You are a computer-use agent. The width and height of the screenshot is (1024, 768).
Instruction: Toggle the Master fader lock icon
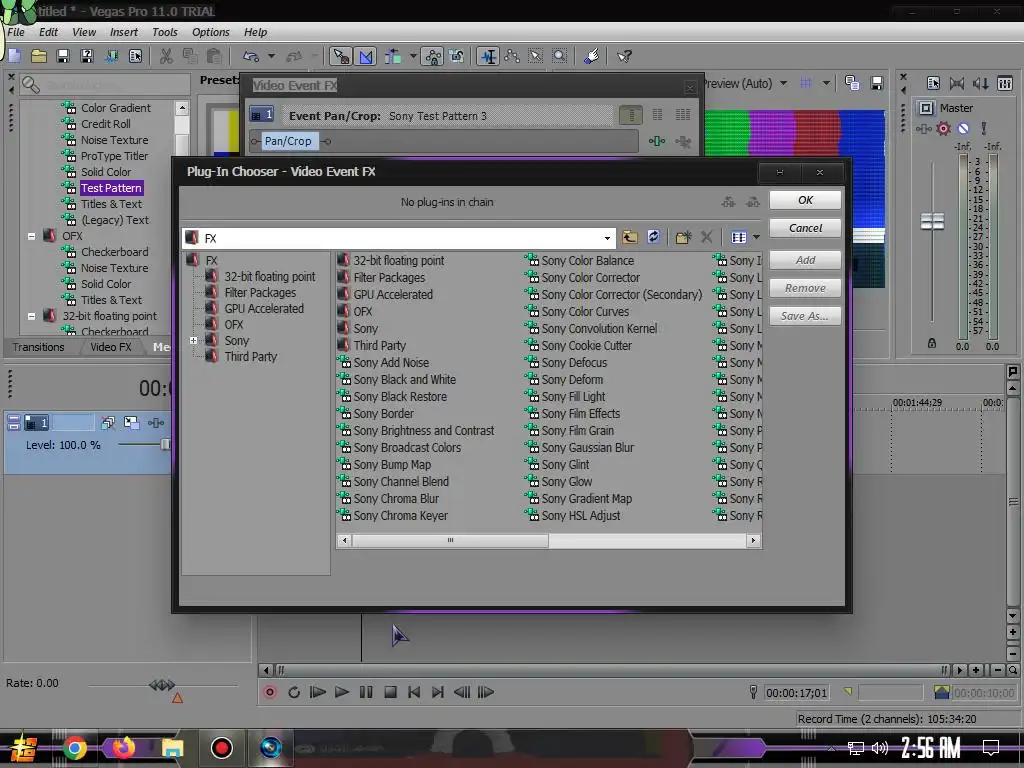point(932,343)
